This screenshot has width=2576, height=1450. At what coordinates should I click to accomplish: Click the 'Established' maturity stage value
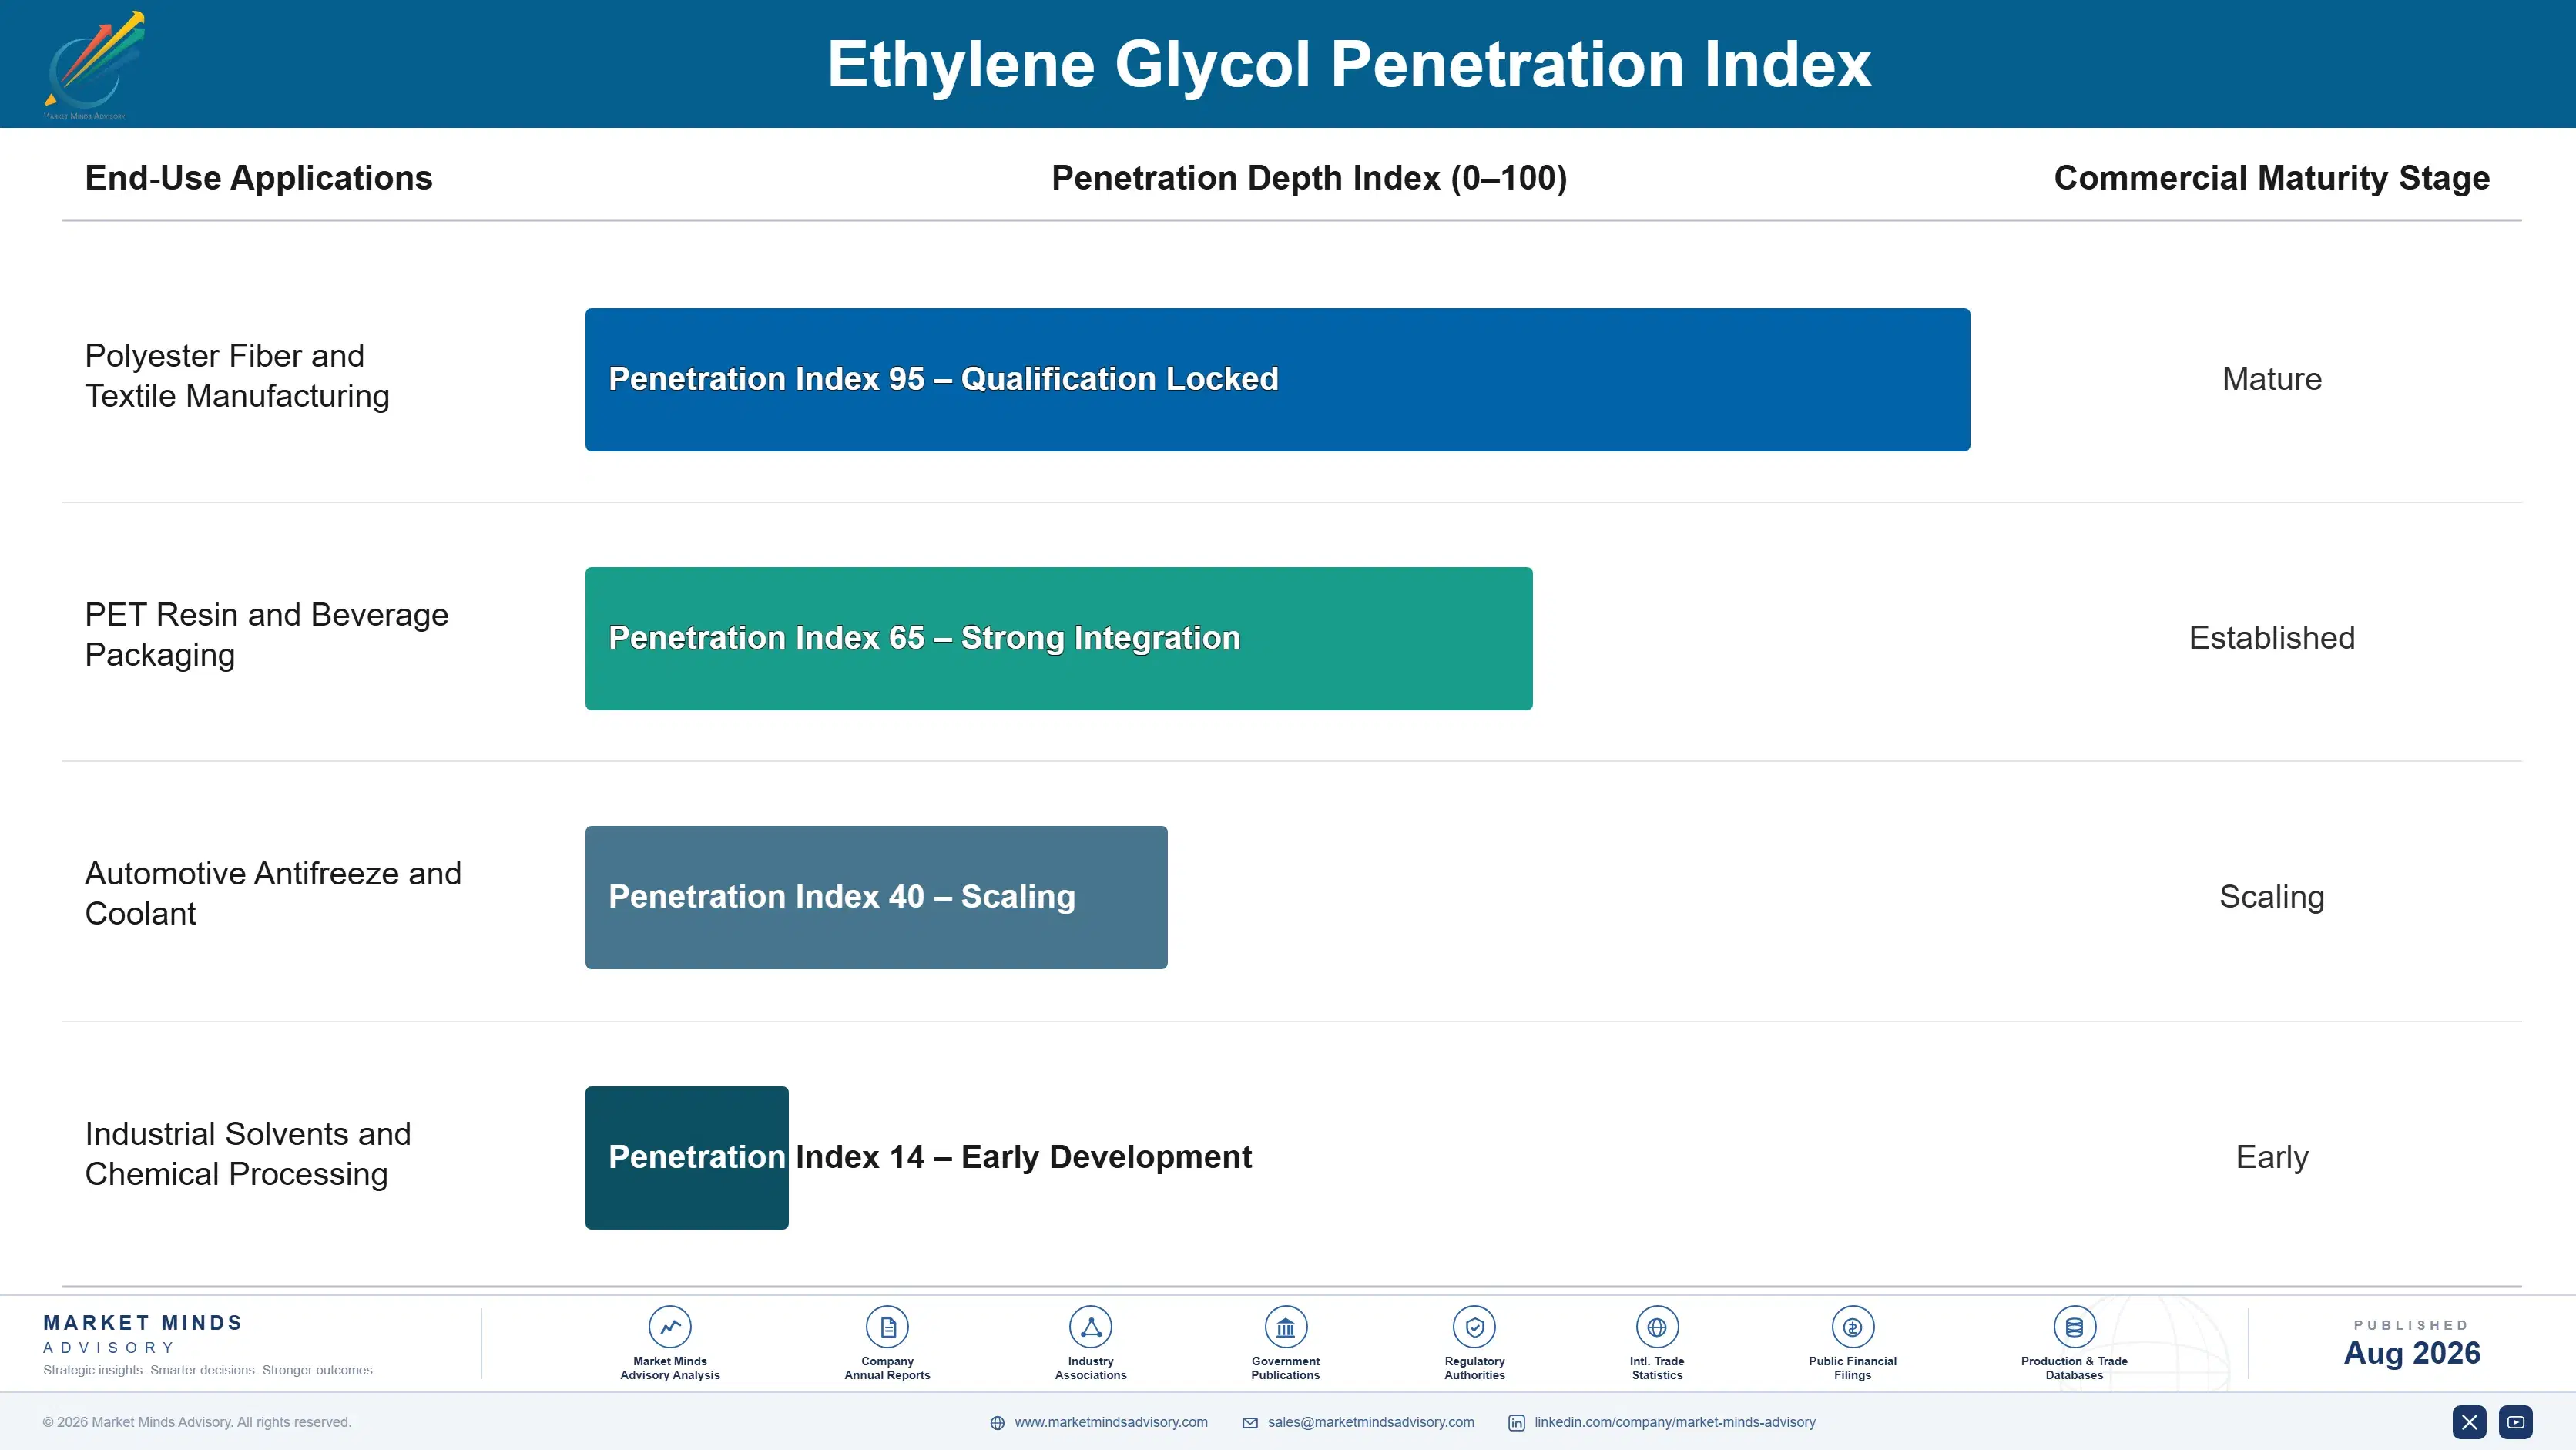[x=2272, y=638]
